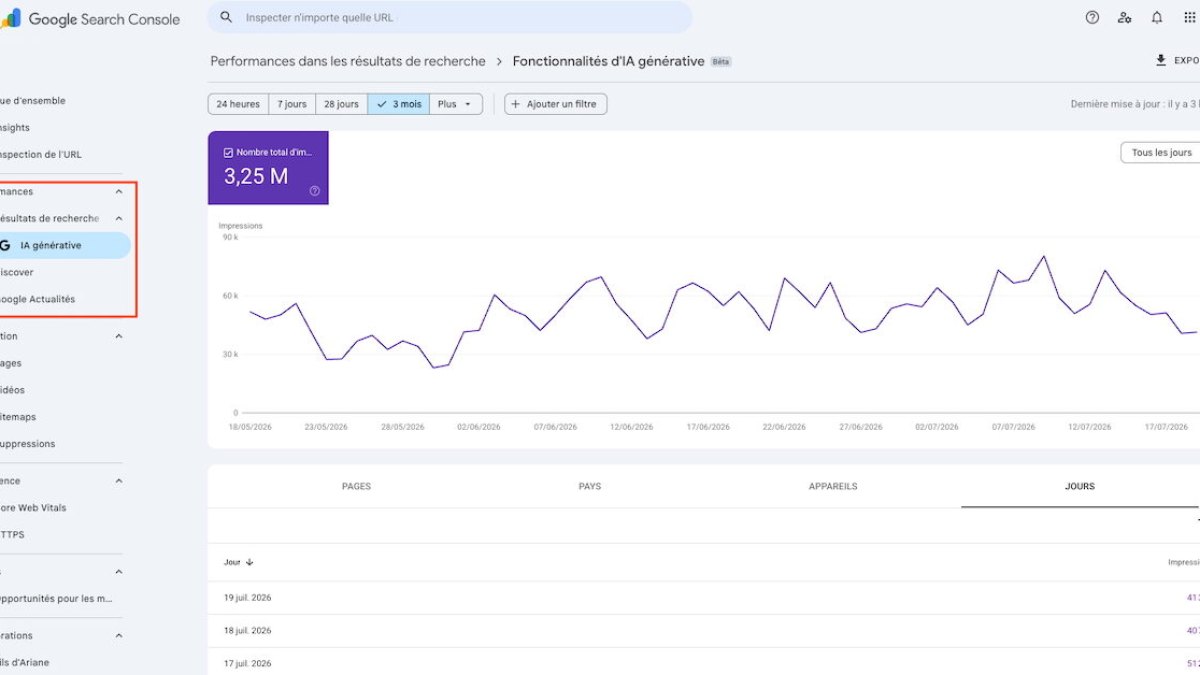Click the Google Search Console logo

(90, 19)
